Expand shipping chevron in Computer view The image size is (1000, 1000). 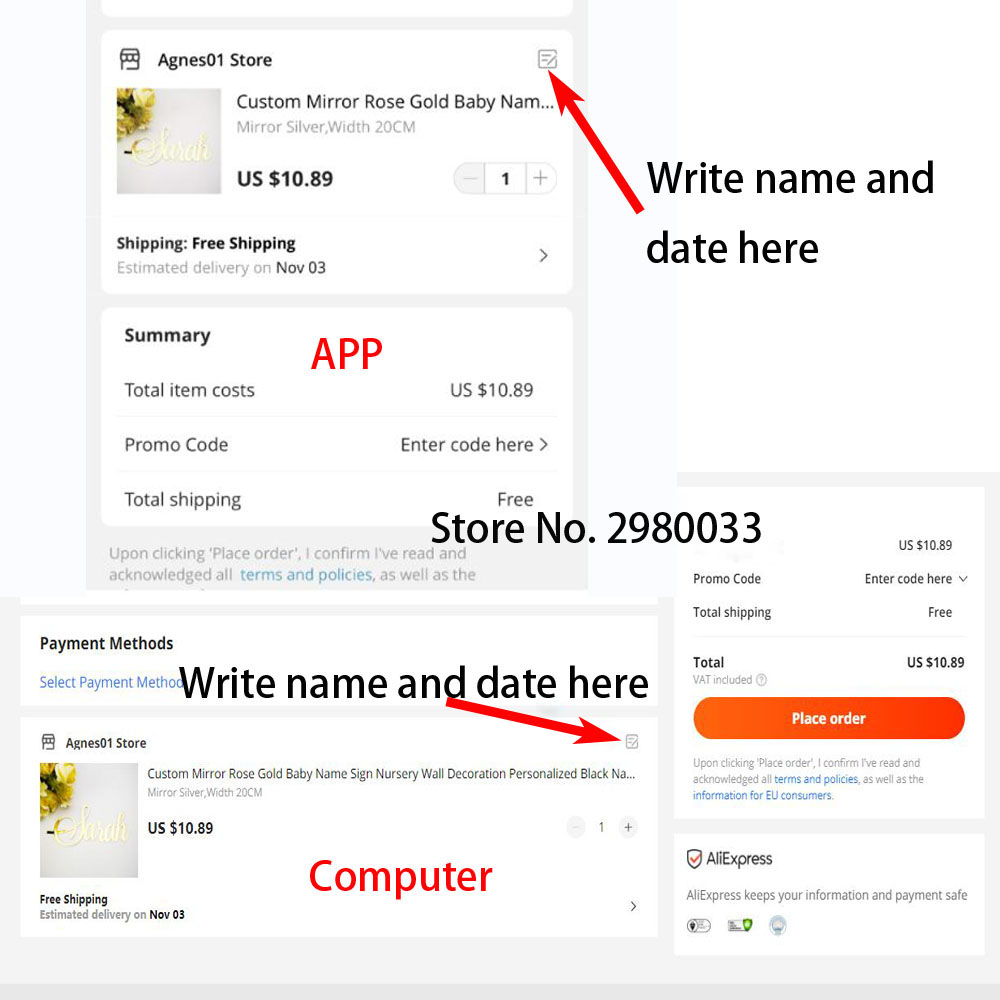pos(633,906)
